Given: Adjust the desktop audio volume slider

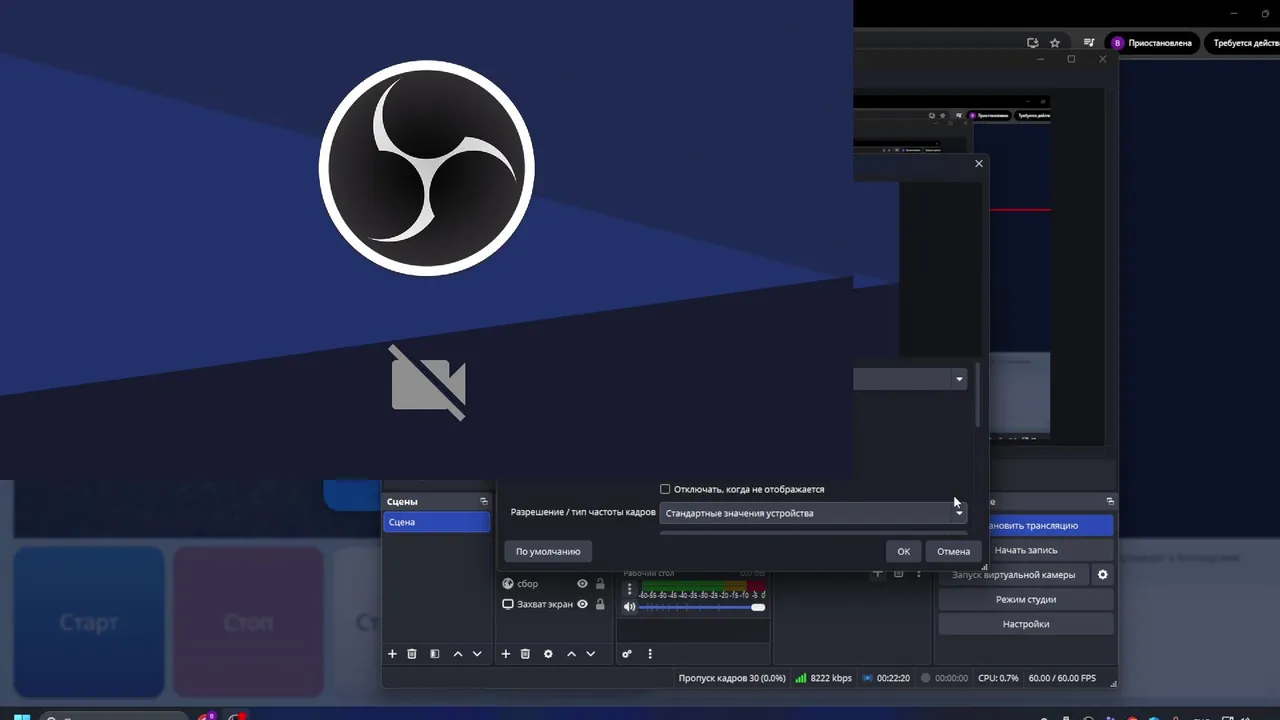Looking at the screenshot, I should click(701, 607).
